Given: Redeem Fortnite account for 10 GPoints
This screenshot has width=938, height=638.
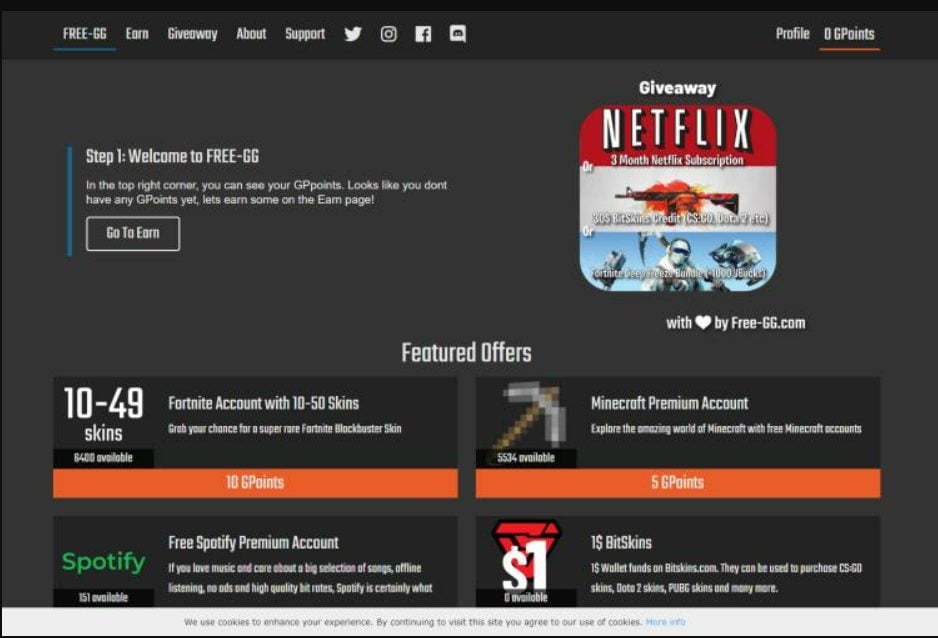Looking at the screenshot, I should tap(255, 483).
